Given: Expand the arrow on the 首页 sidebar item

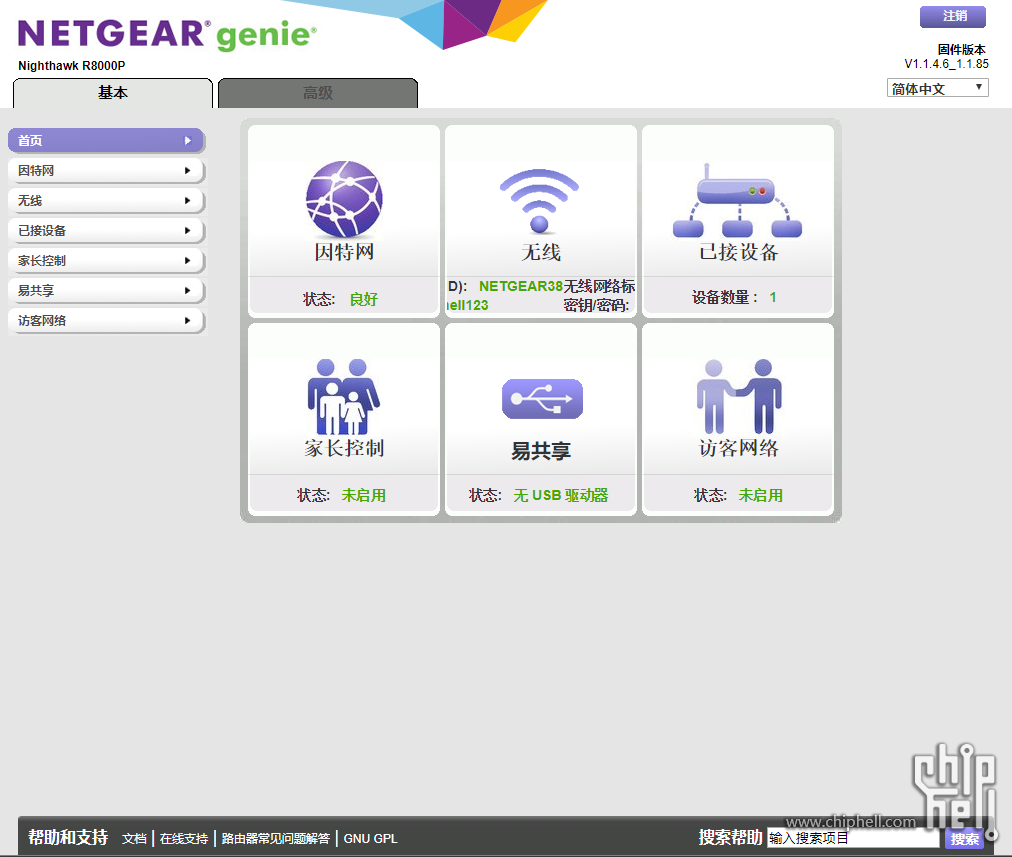Looking at the screenshot, I should 188,140.
